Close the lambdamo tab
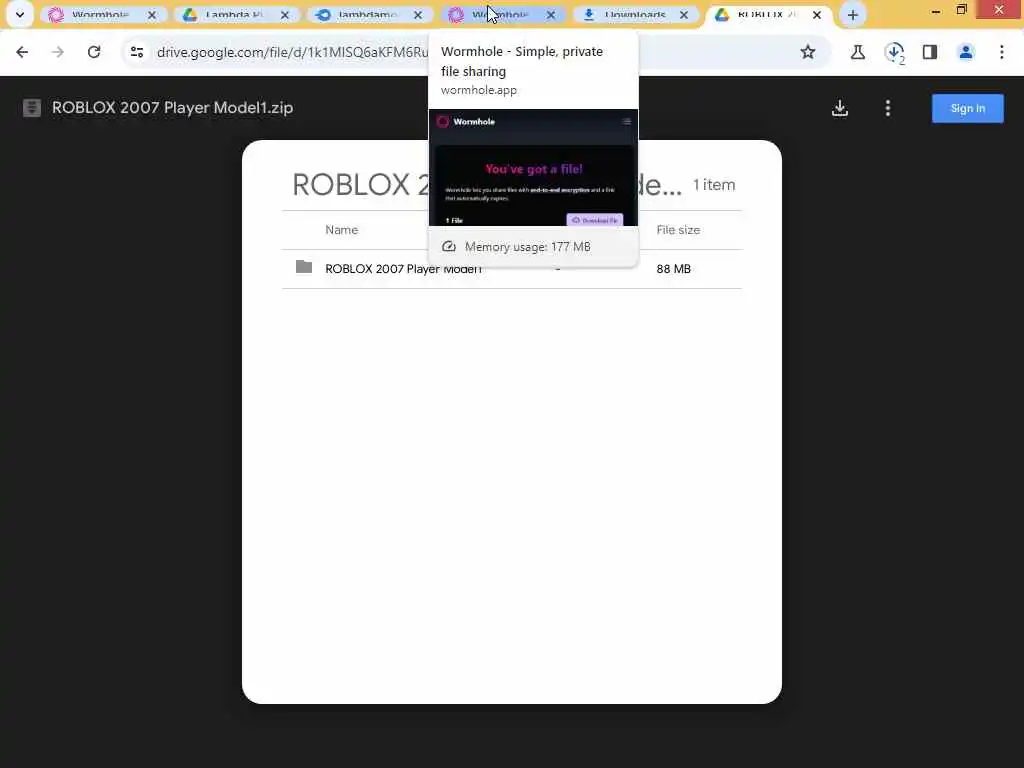 tap(418, 14)
